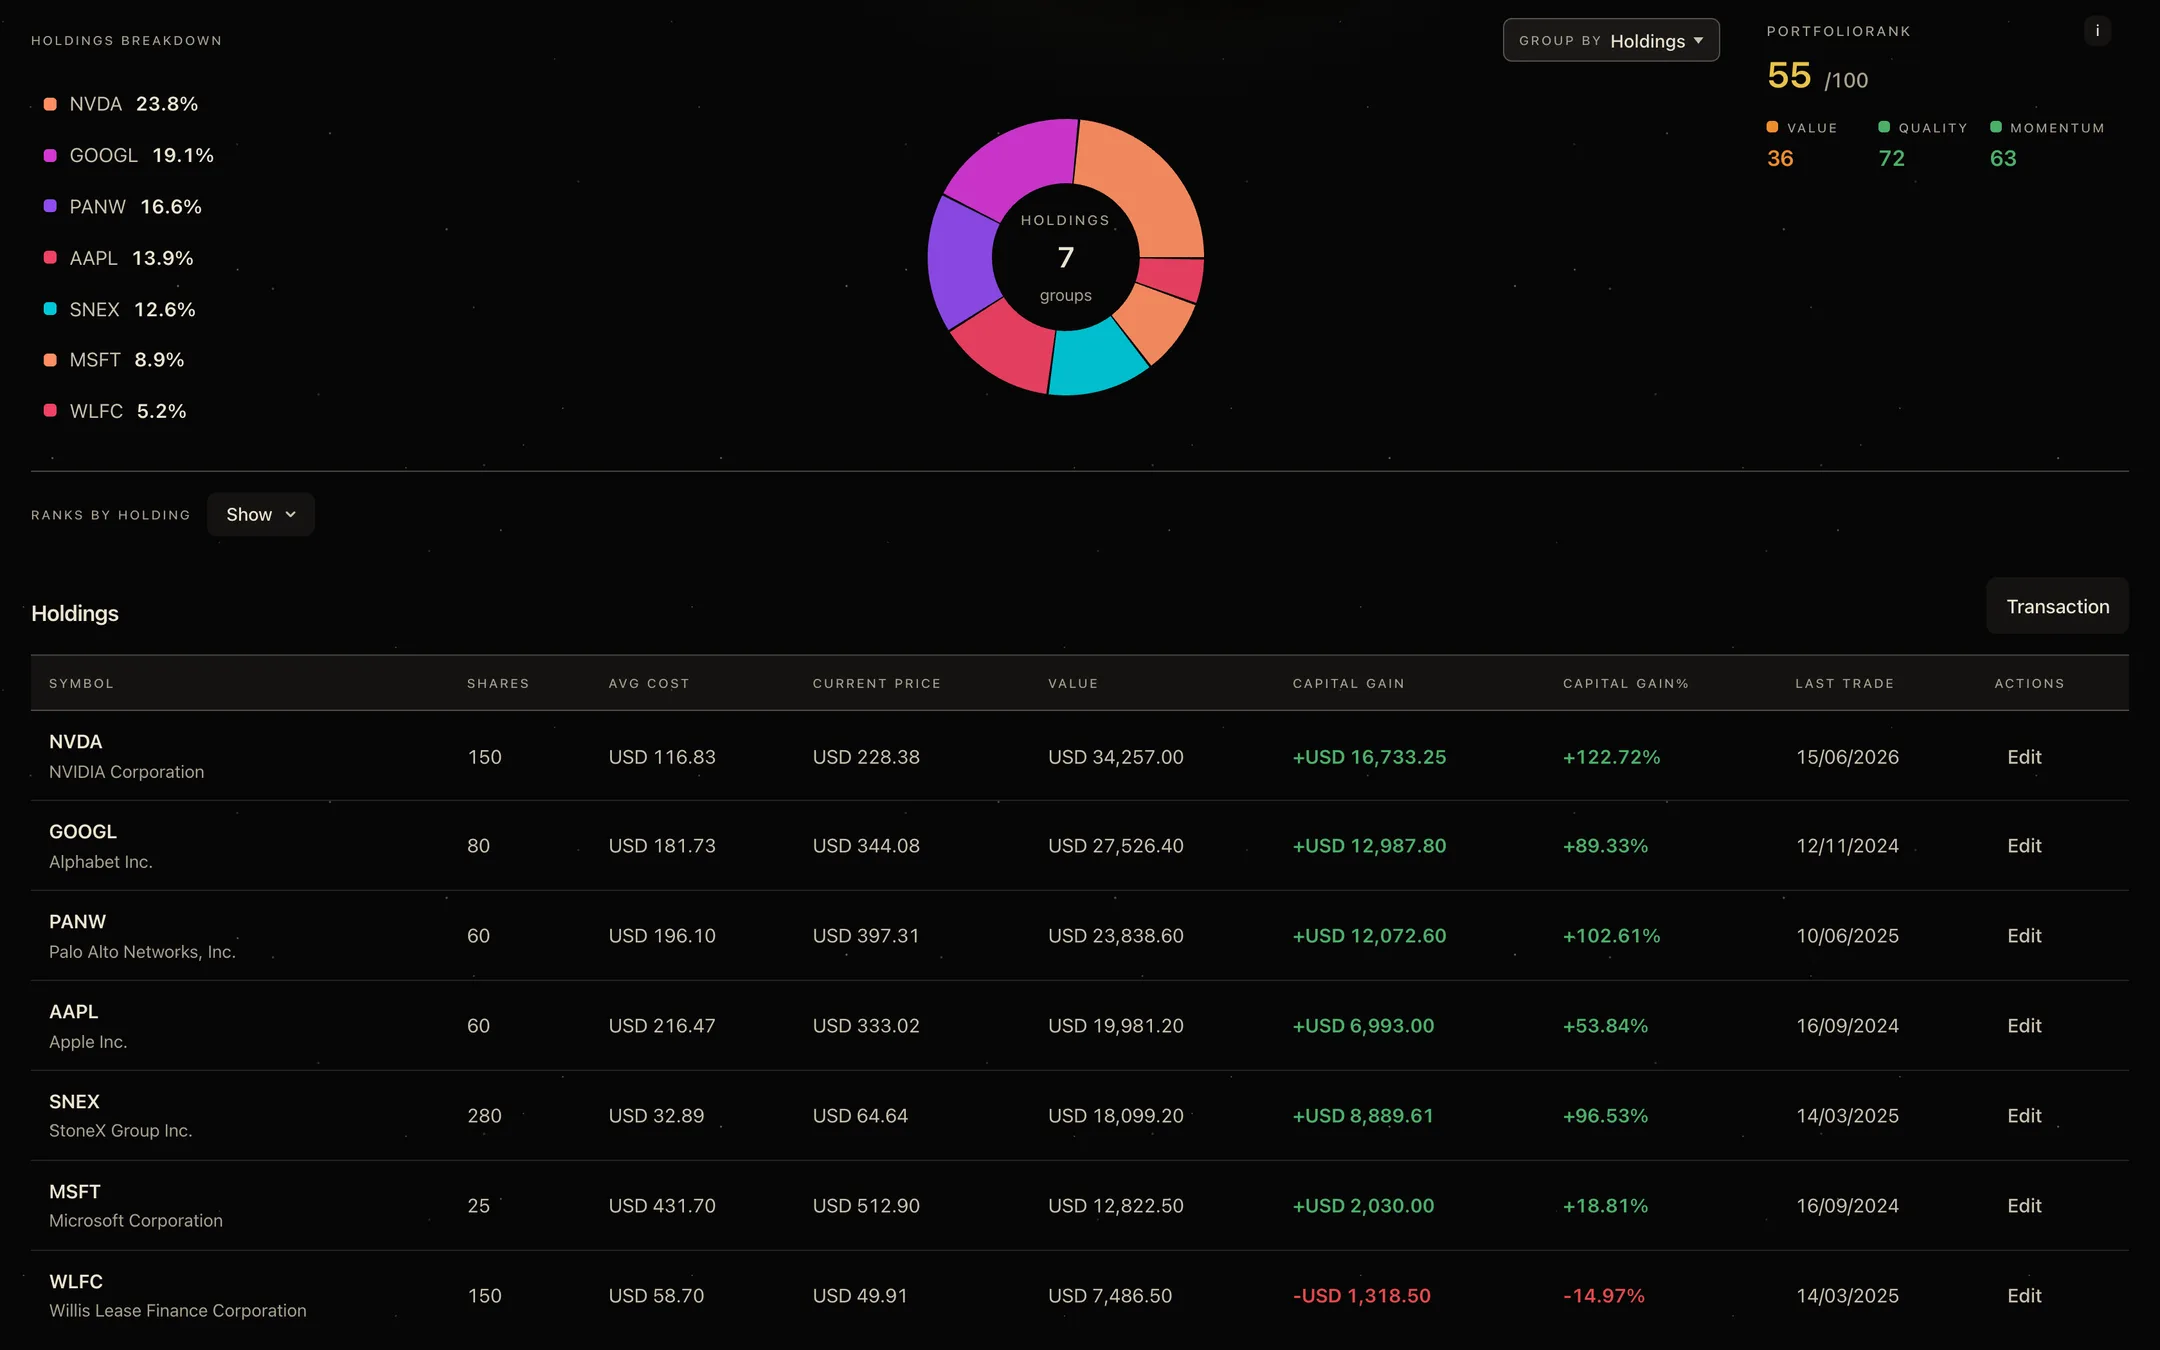Image resolution: width=2160 pixels, height=1350 pixels.
Task: Sort table by Shares column header
Action: point(498,683)
